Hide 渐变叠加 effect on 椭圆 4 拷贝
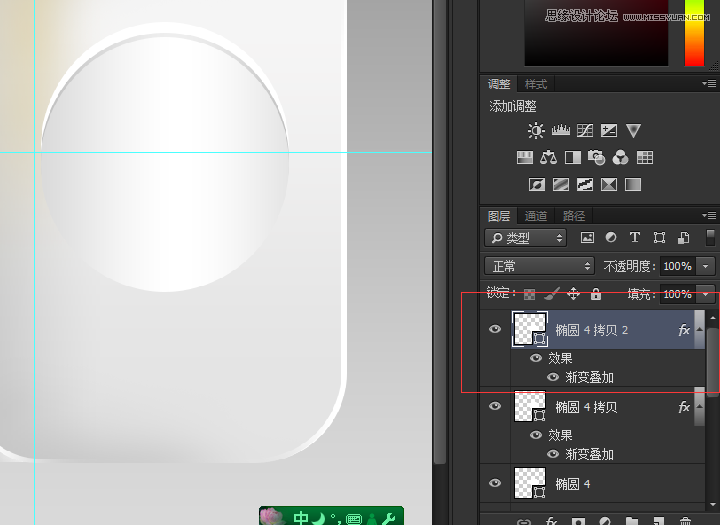The image size is (720, 525). pos(553,454)
